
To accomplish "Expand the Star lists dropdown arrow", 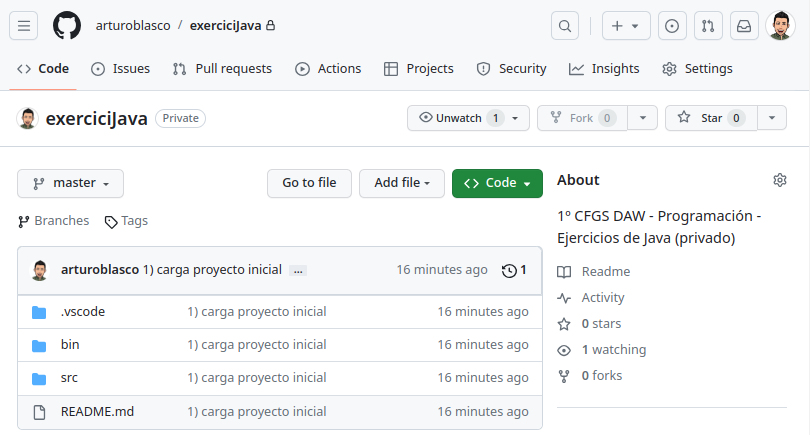I will point(772,118).
